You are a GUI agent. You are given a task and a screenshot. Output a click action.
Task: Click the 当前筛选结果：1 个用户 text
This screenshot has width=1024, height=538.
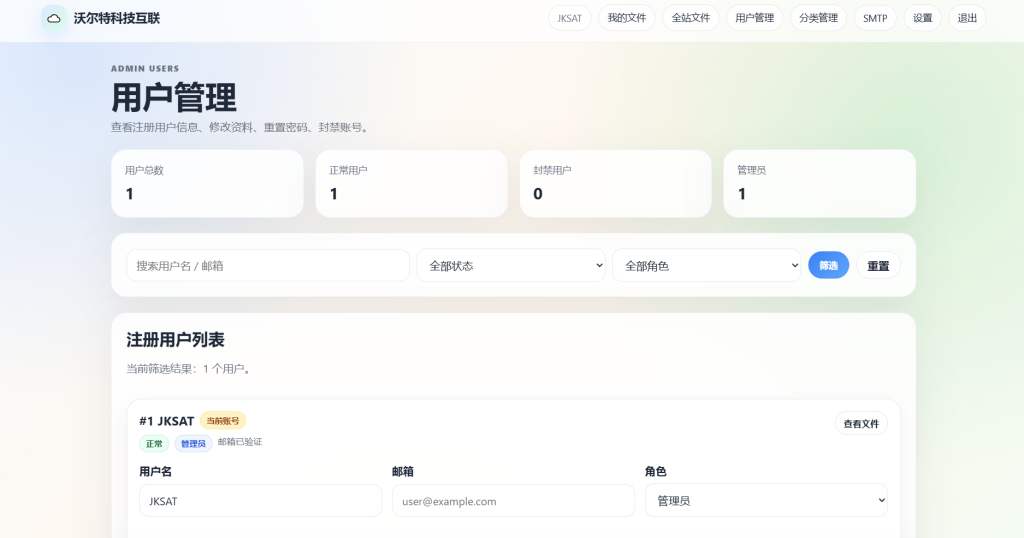pos(189,369)
